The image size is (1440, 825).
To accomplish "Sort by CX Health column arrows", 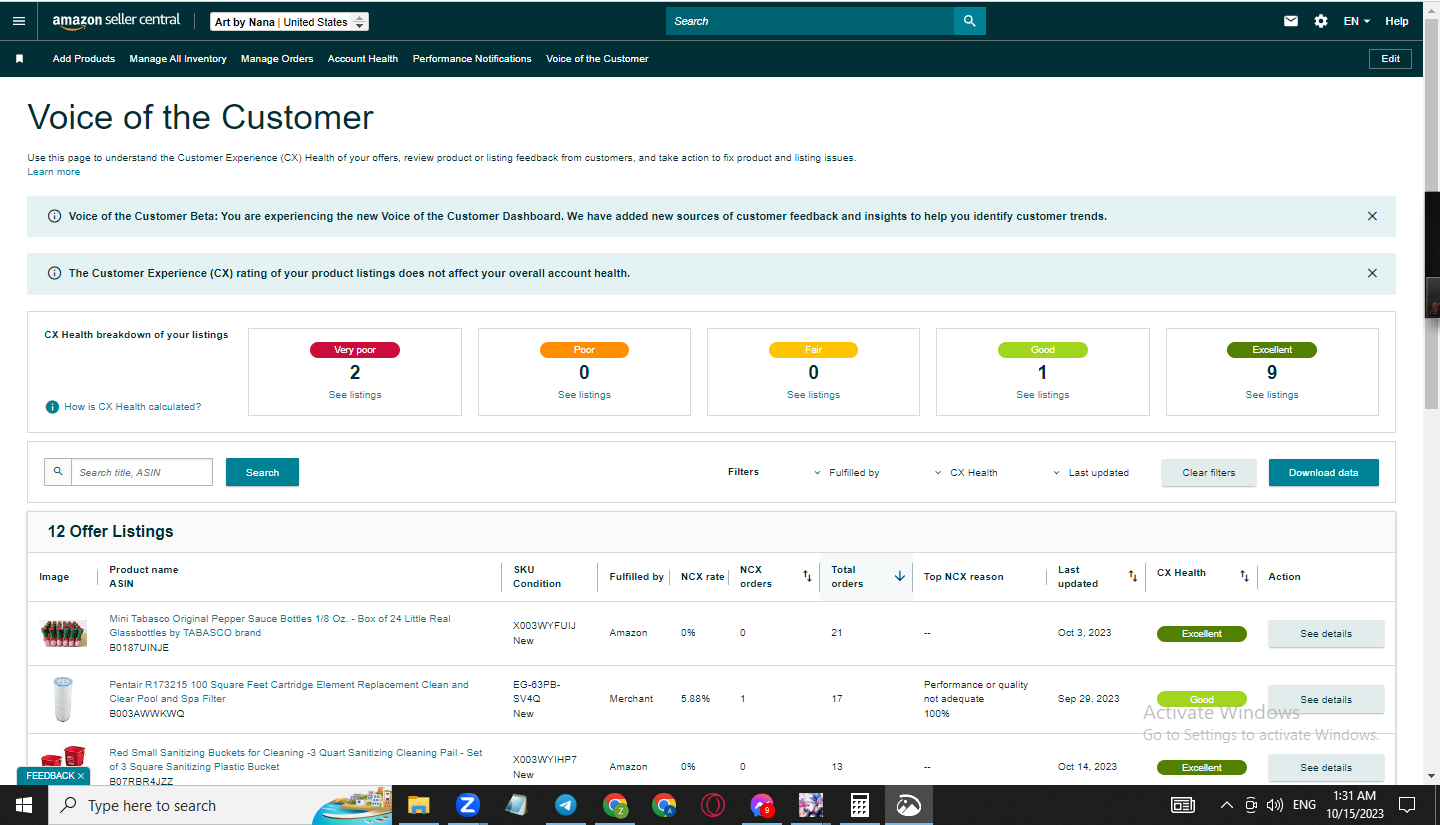I will (x=1244, y=576).
